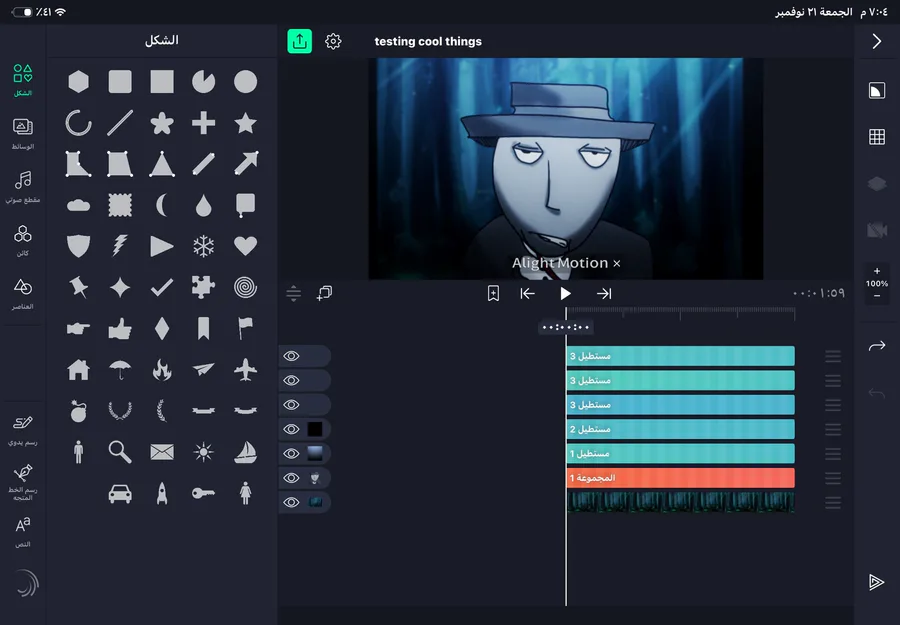Hide the third مستطيل 3 layer
900x625 pixels.
click(292, 405)
